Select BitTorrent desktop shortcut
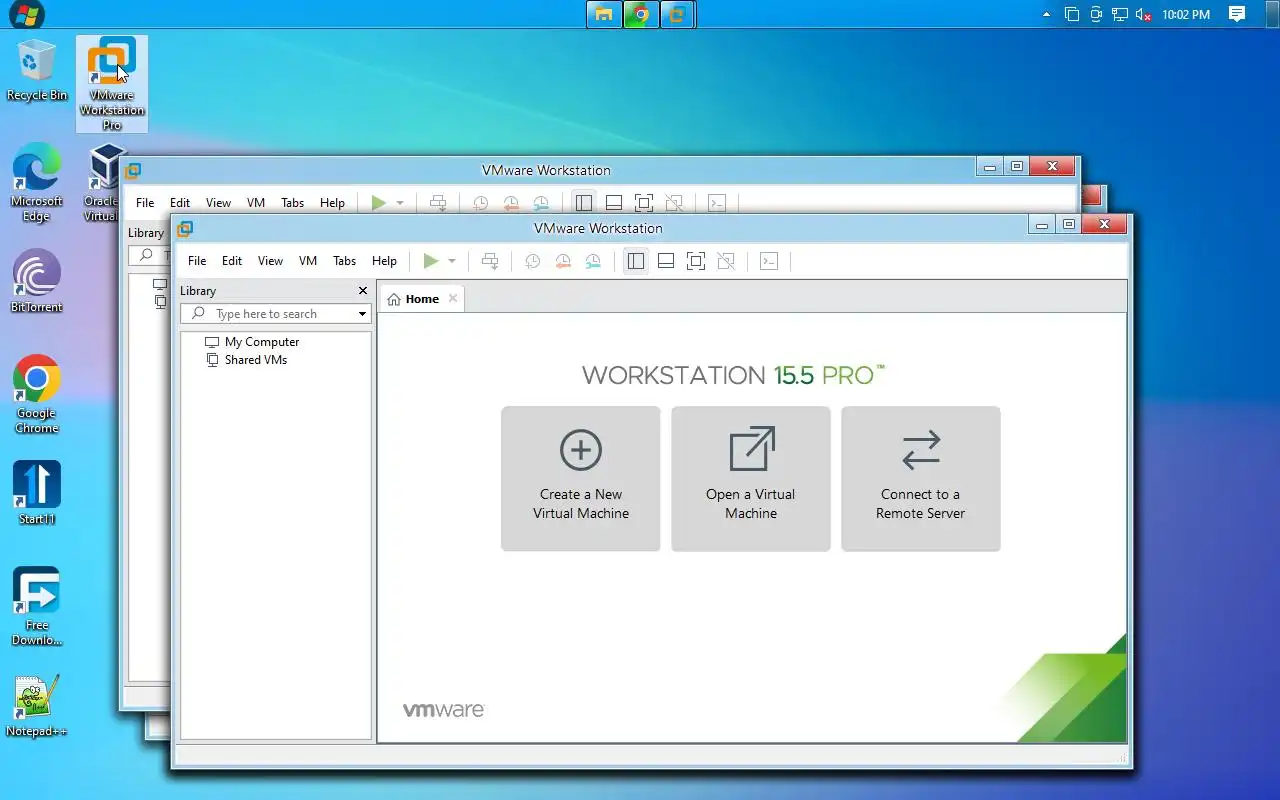This screenshot has height=800, width=1280. tap(37, 282)
